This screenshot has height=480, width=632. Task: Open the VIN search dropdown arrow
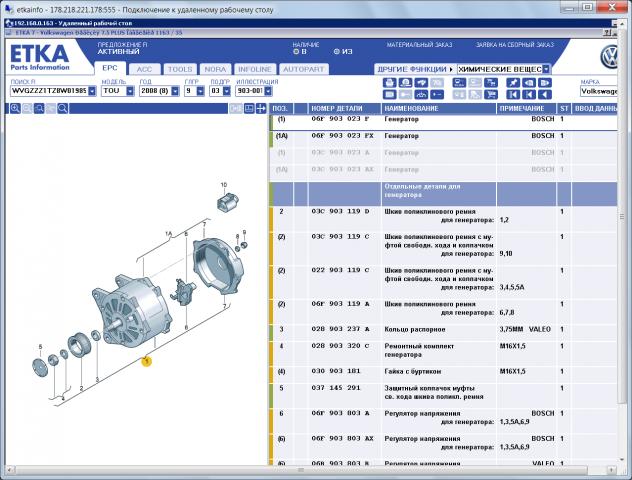(92, 91)
